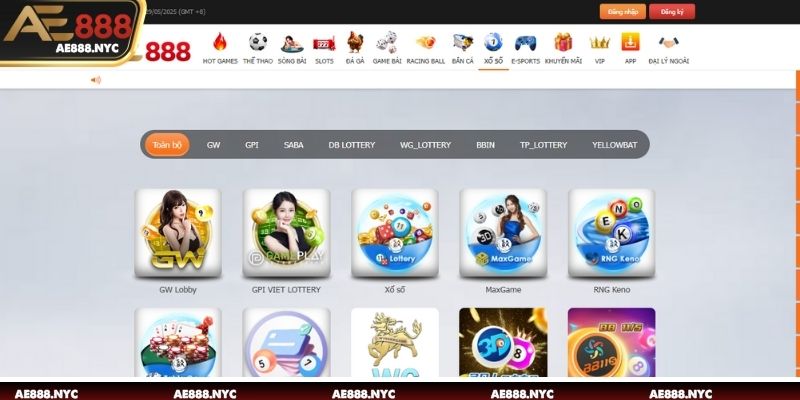800x400 pixels.
Task: Open the SLOTS machine icon
Action: tap(324, 44)
